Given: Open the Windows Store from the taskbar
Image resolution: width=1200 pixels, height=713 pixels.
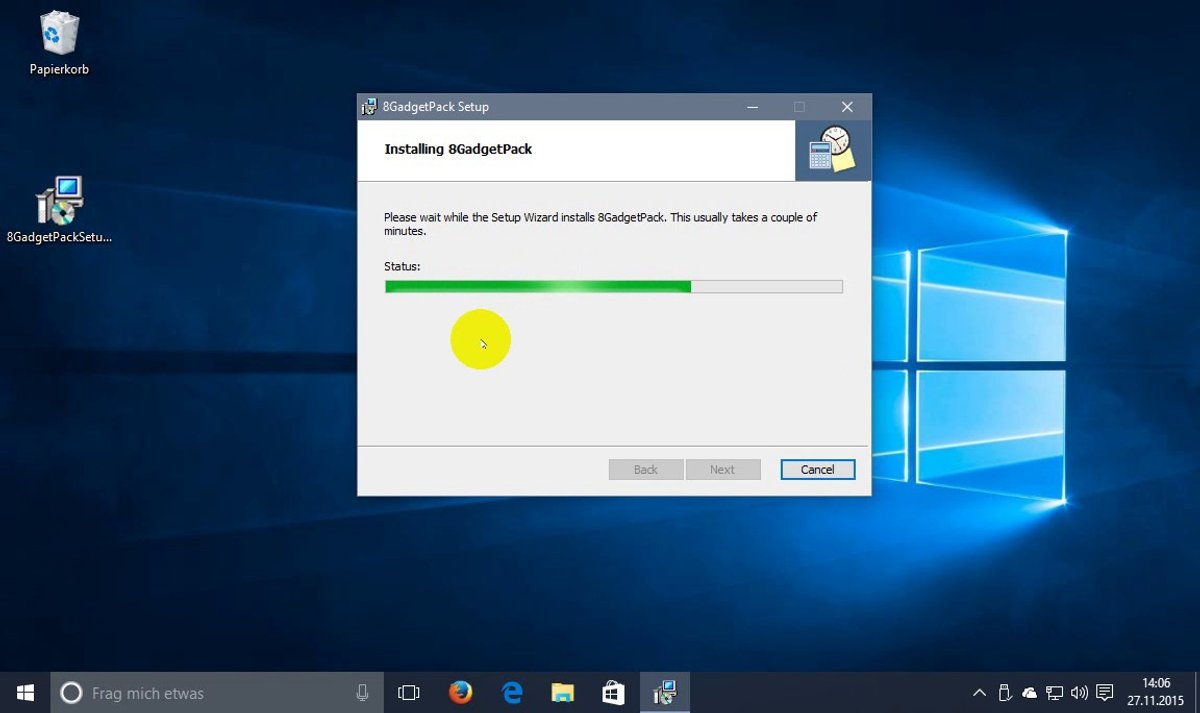Looking at the screenshot, I should click(x=613, y=691).
